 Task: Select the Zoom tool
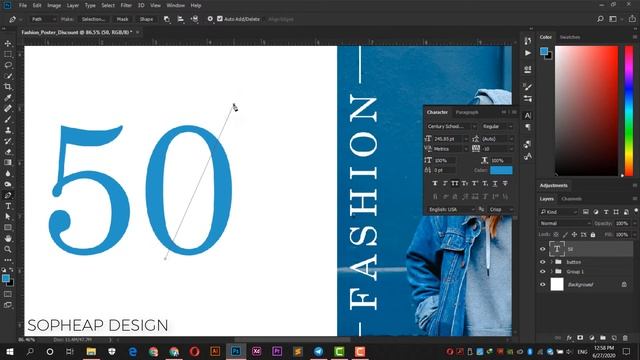coord(8,249)
